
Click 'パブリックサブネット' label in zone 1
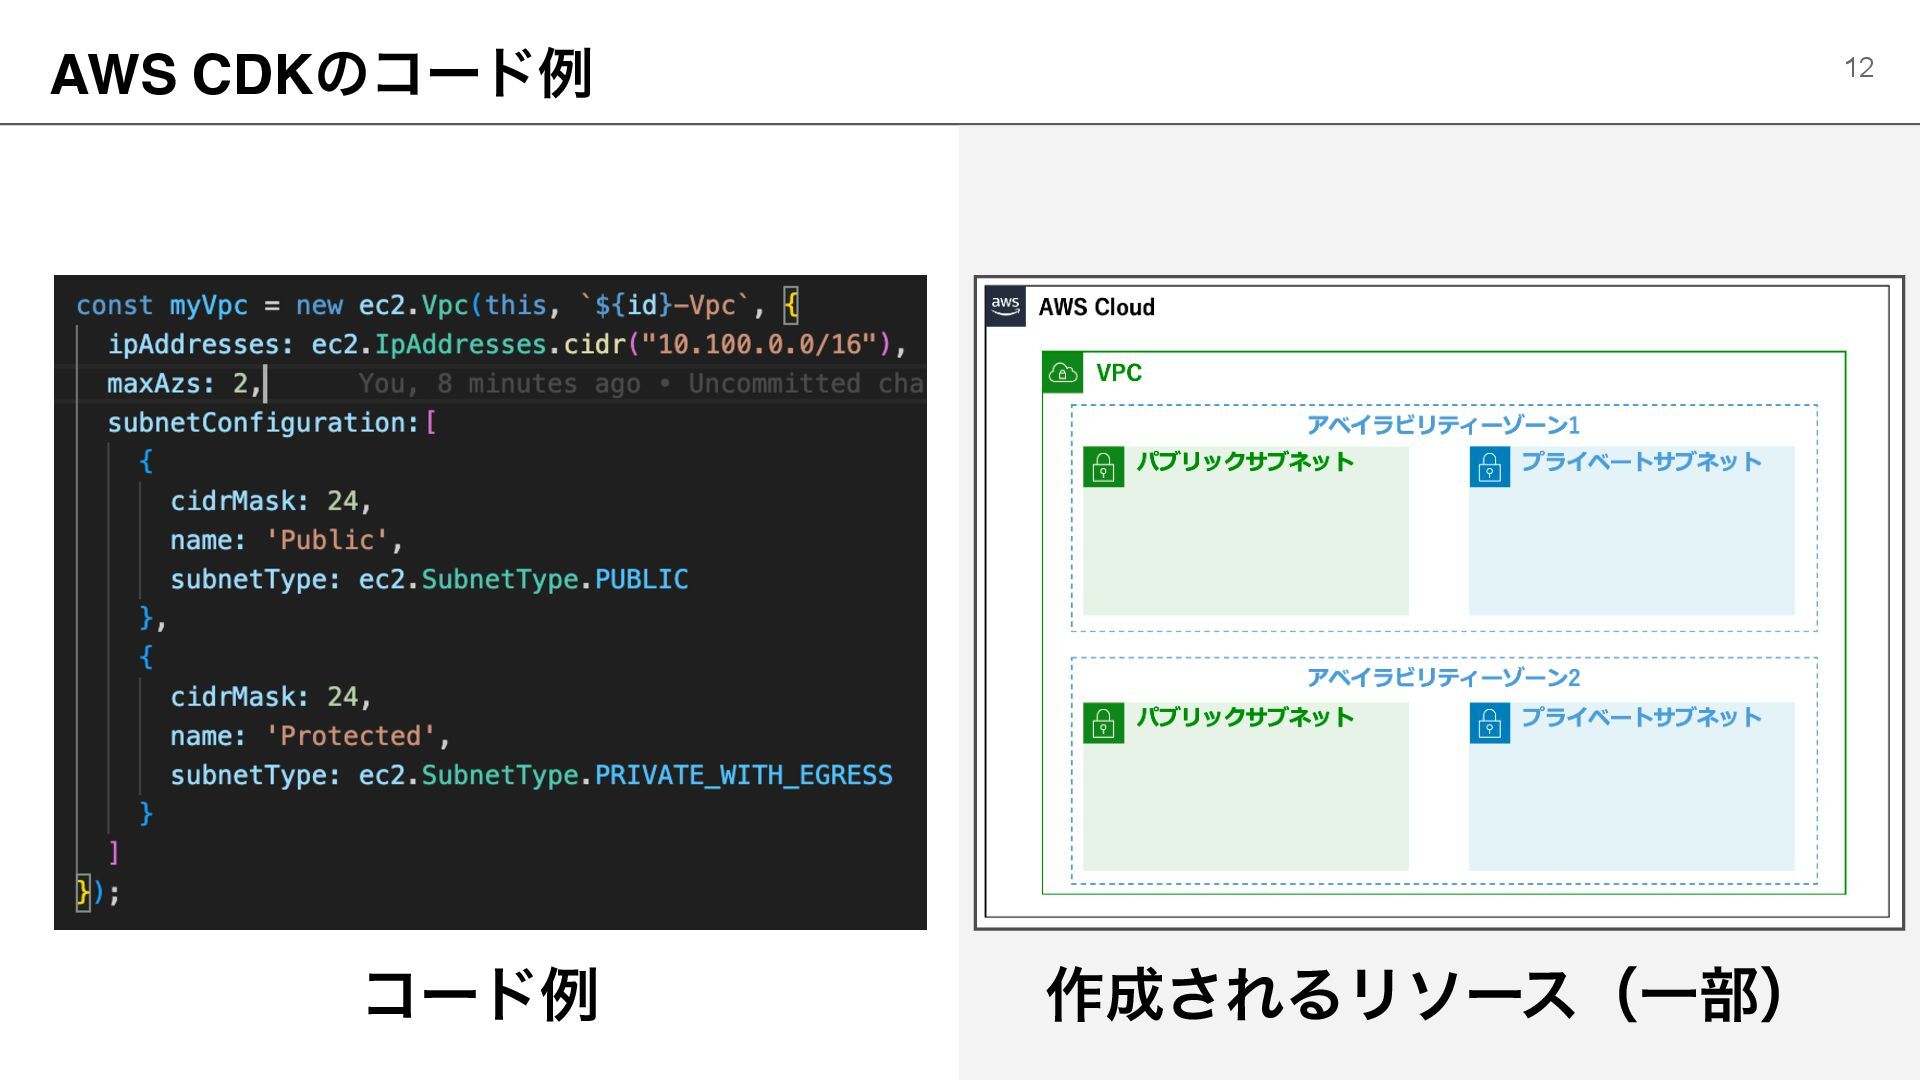click(1245, 461)
